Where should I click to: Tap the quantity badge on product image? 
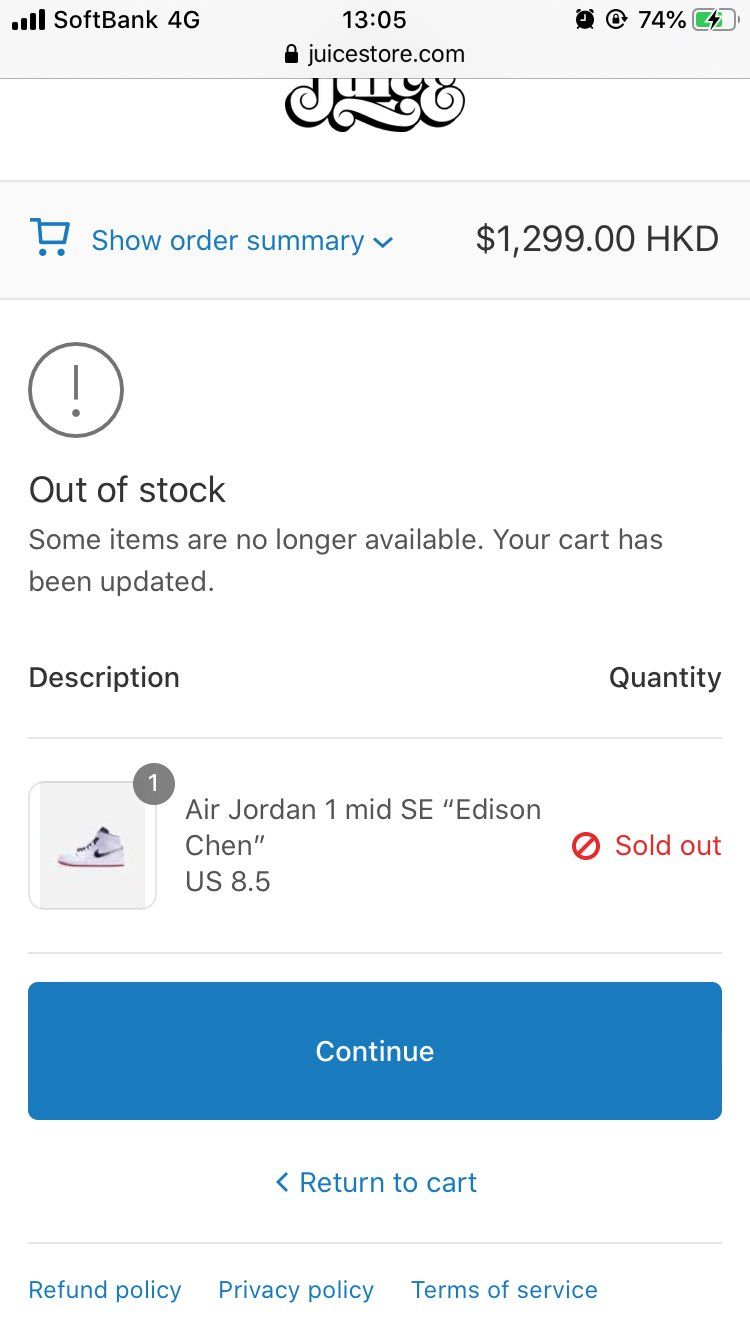(x=154, y=784)
